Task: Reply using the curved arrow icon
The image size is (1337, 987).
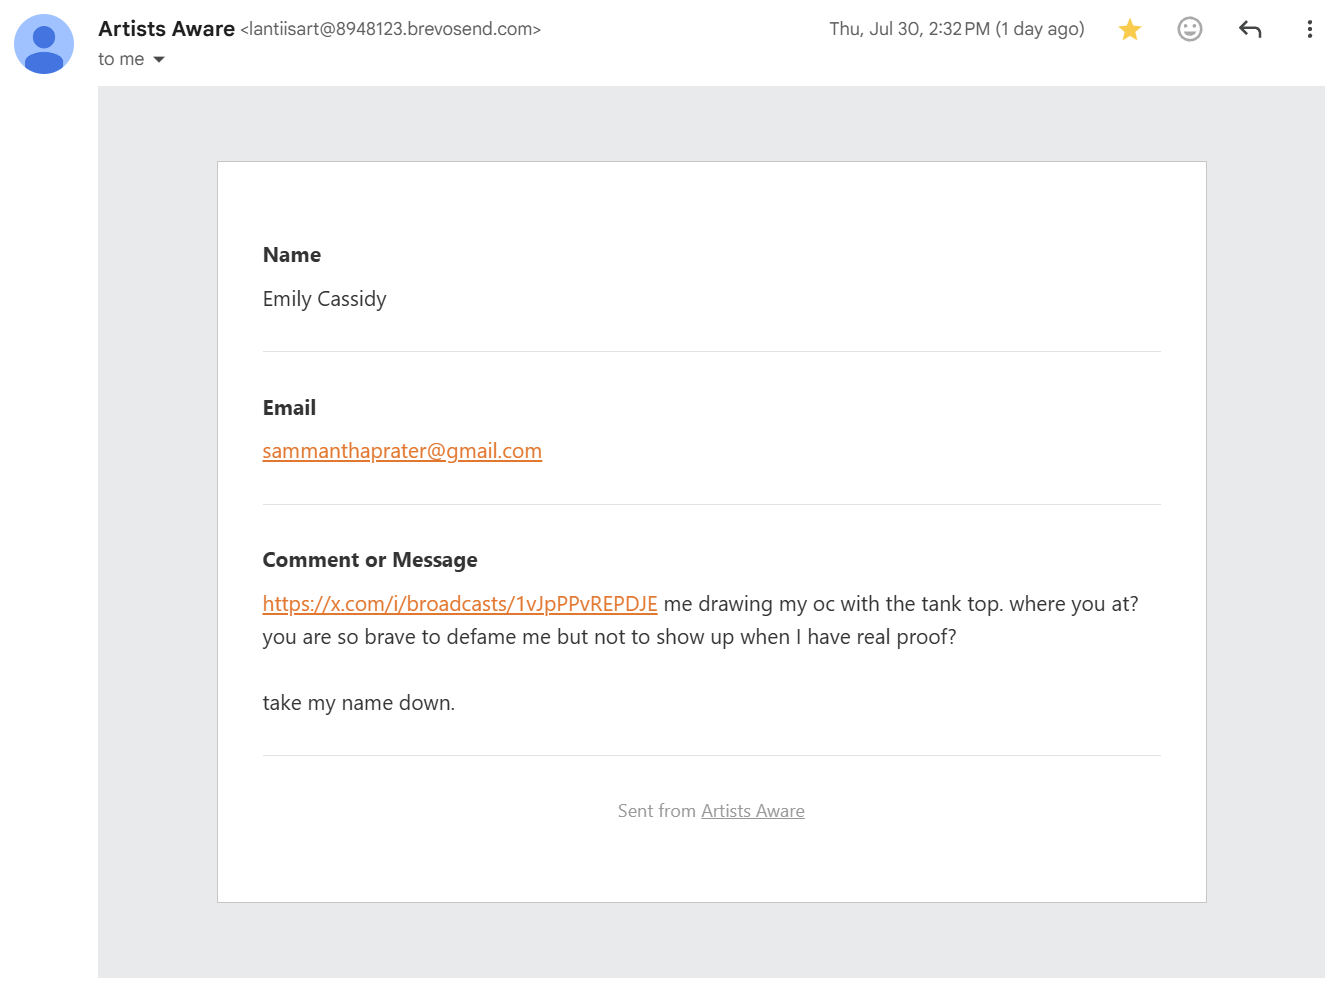Action: coord(1250,29)
